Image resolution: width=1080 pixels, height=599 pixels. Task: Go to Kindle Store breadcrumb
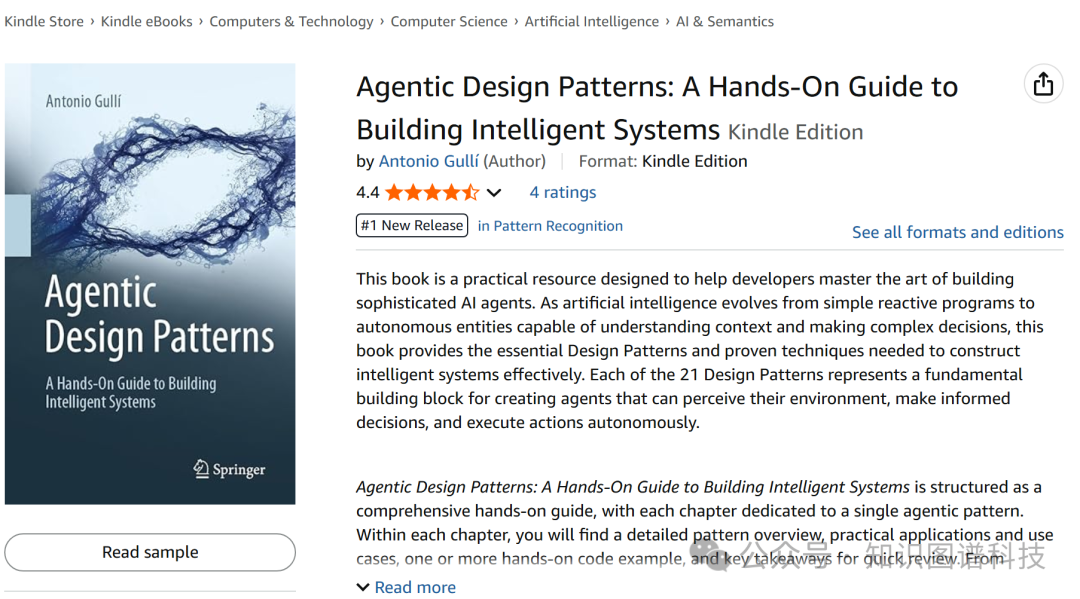coord(44,21)
